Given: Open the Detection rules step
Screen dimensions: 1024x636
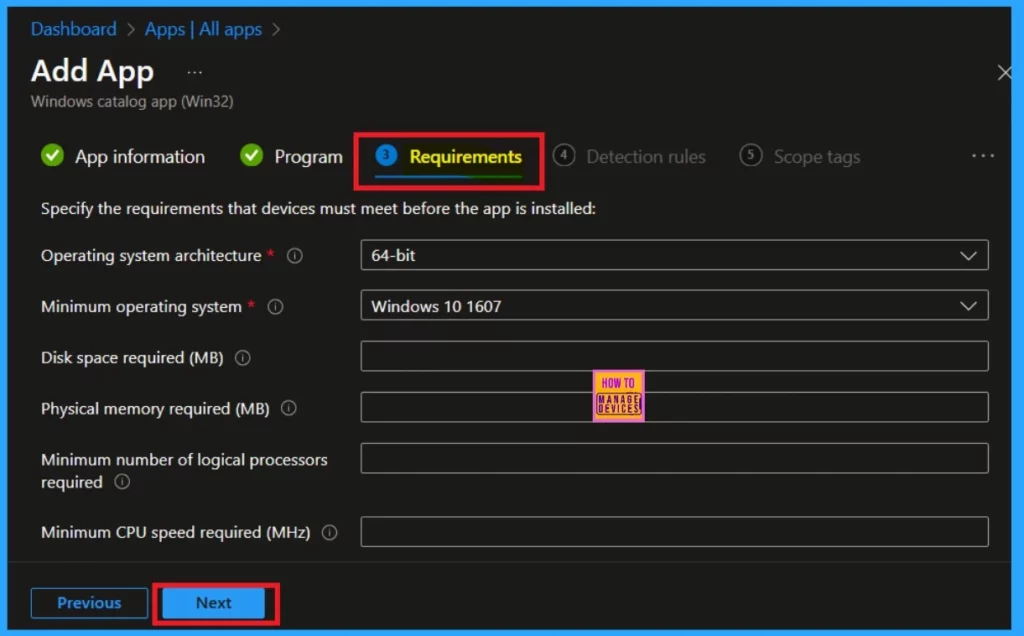Looking at the screenshot, I should click(x=629, y=156).
